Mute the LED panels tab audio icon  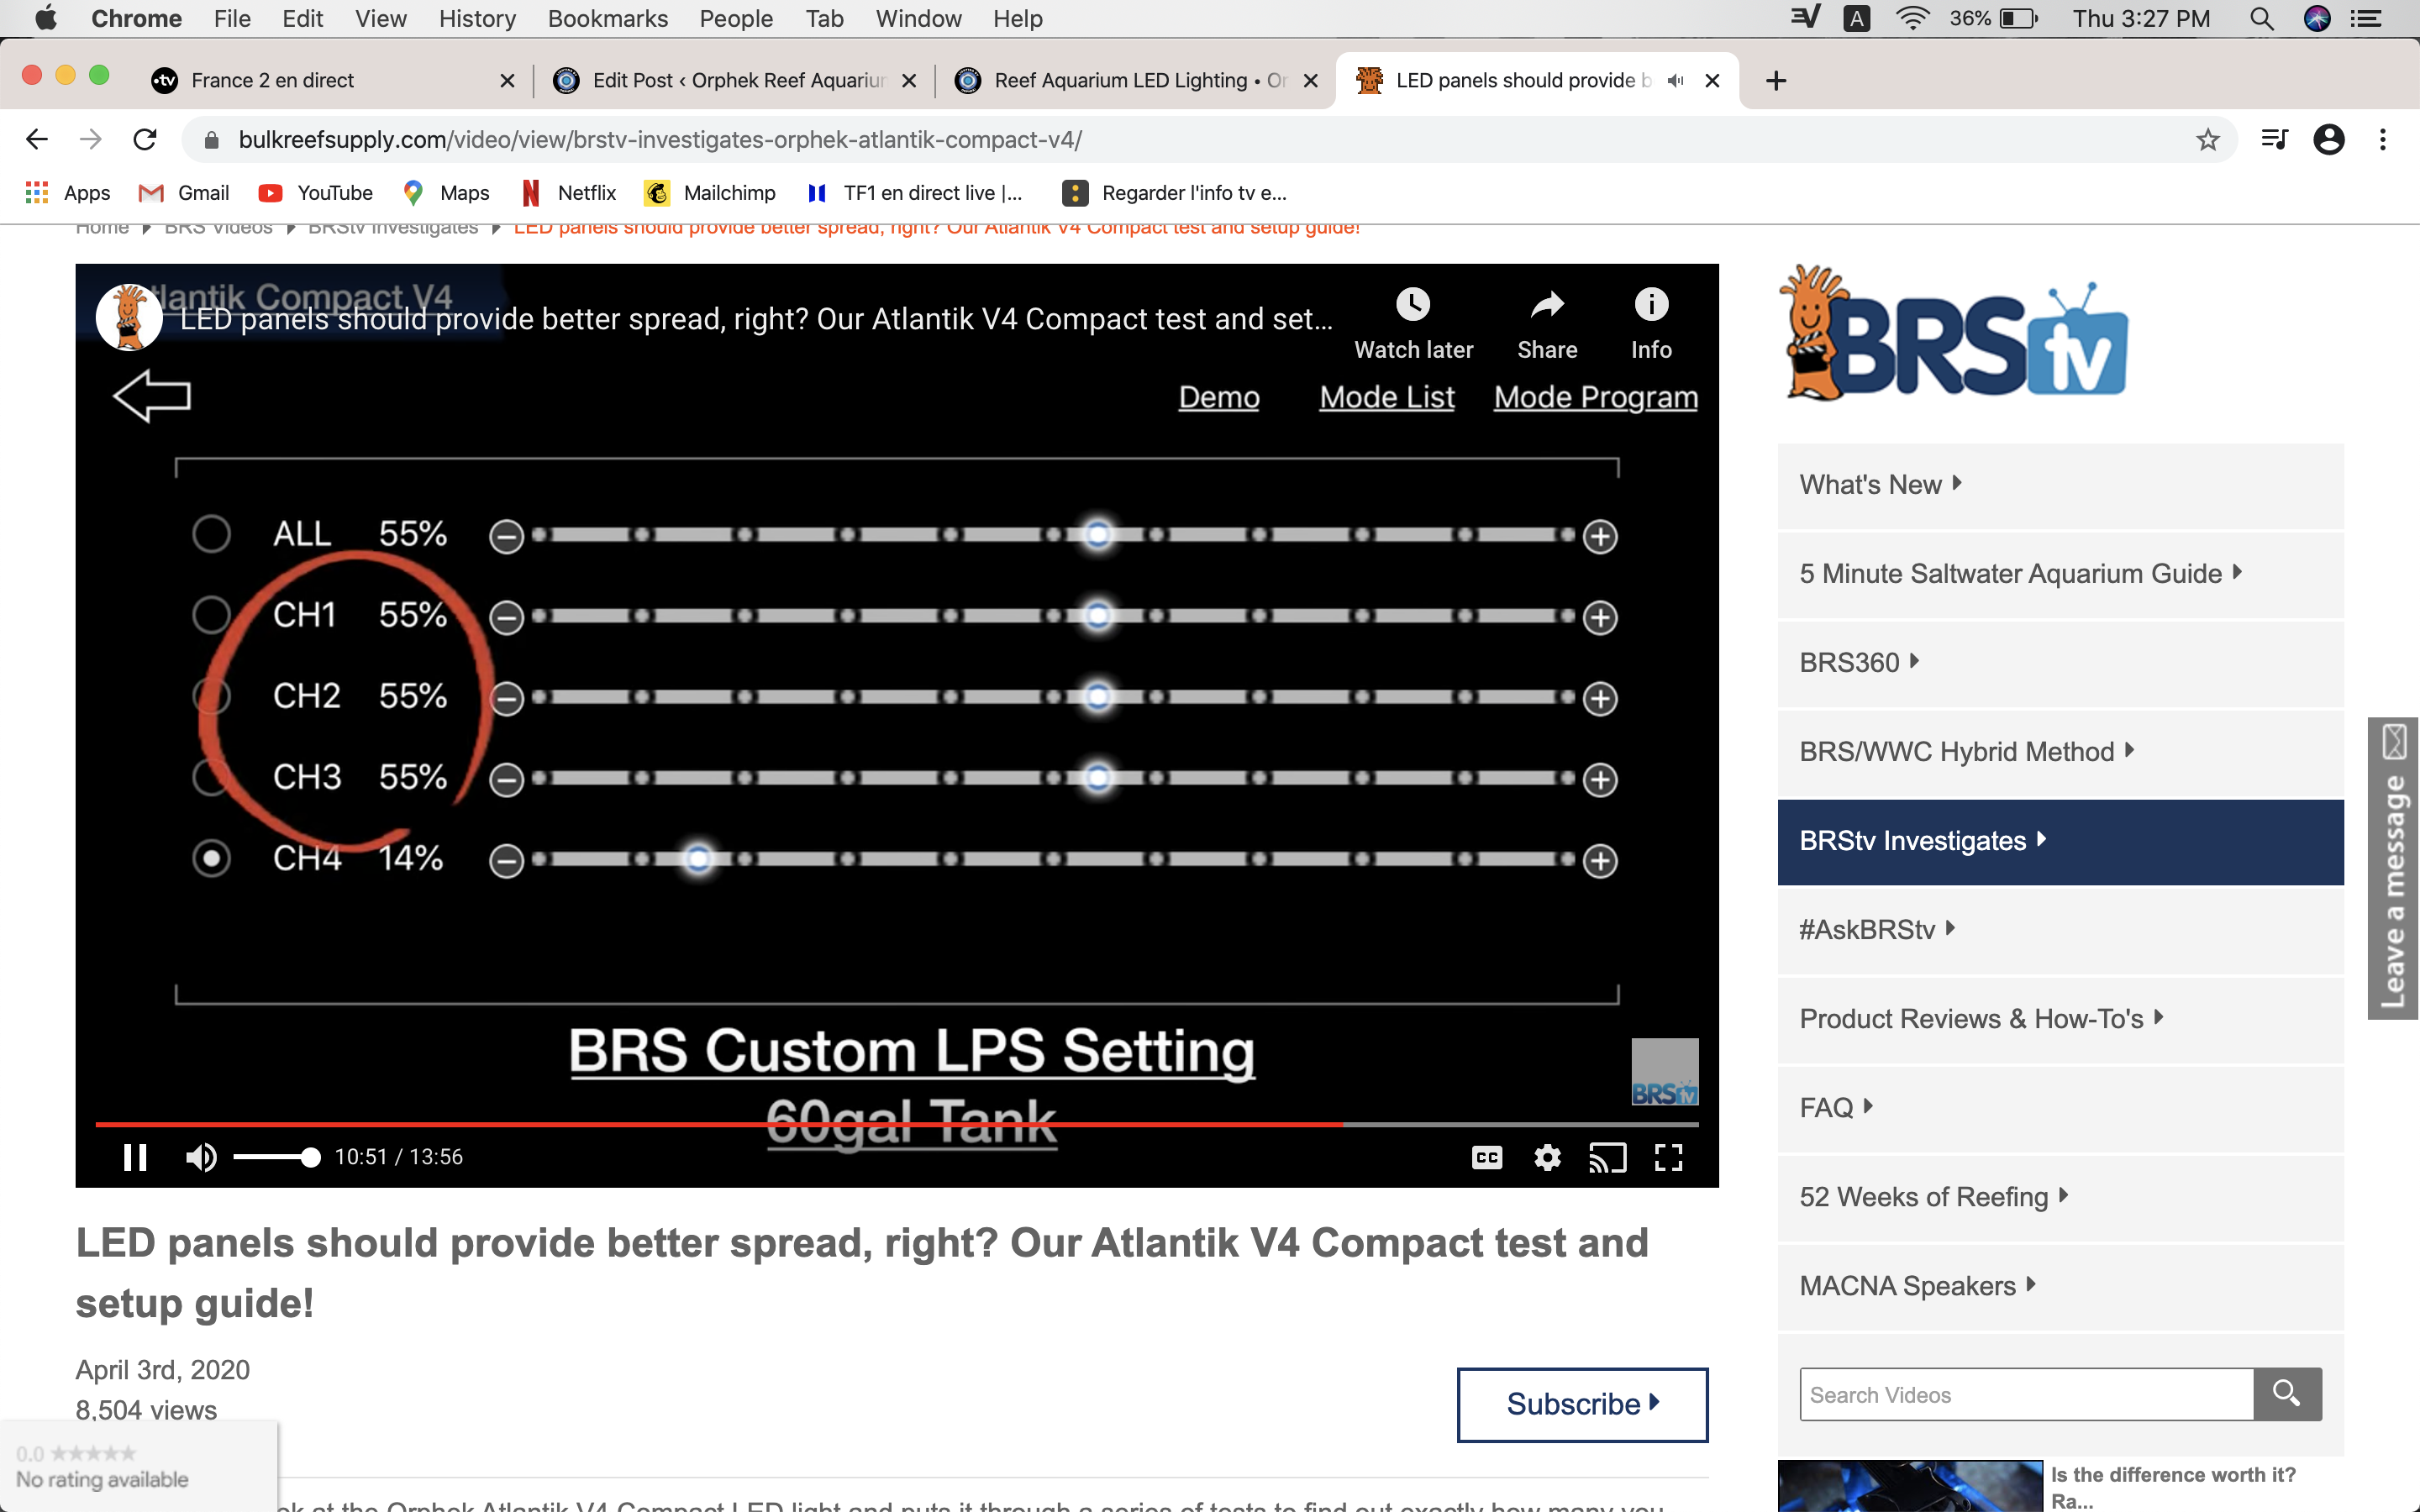(1676, 80)
